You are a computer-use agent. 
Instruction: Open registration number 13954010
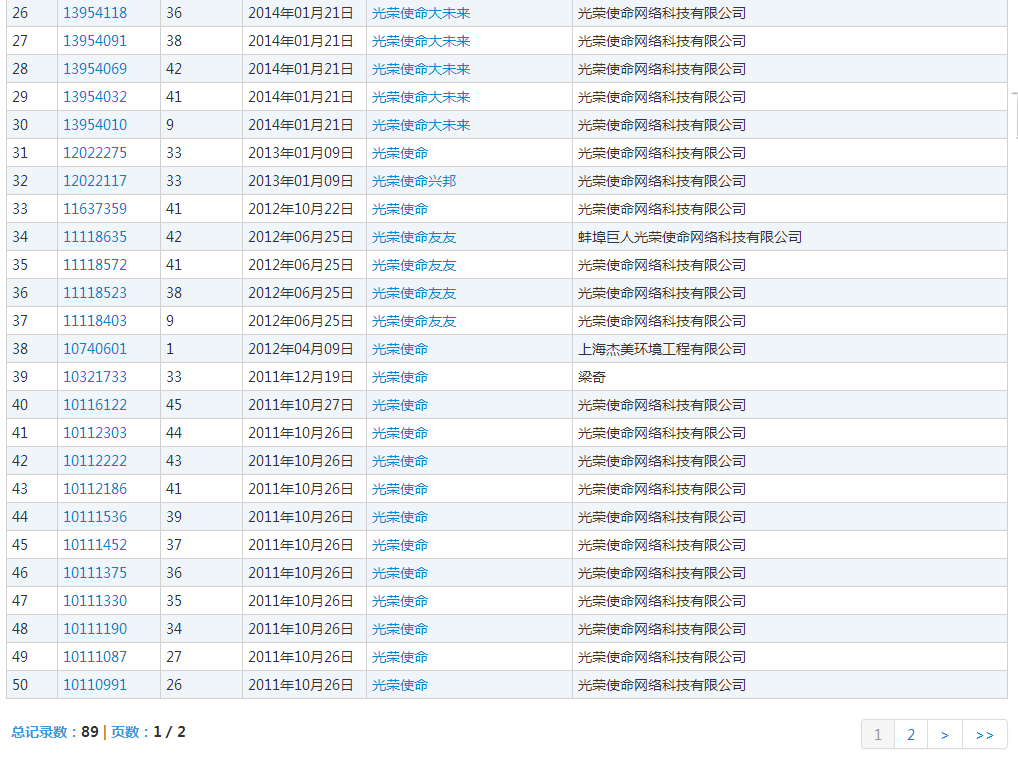pos(95,125)
